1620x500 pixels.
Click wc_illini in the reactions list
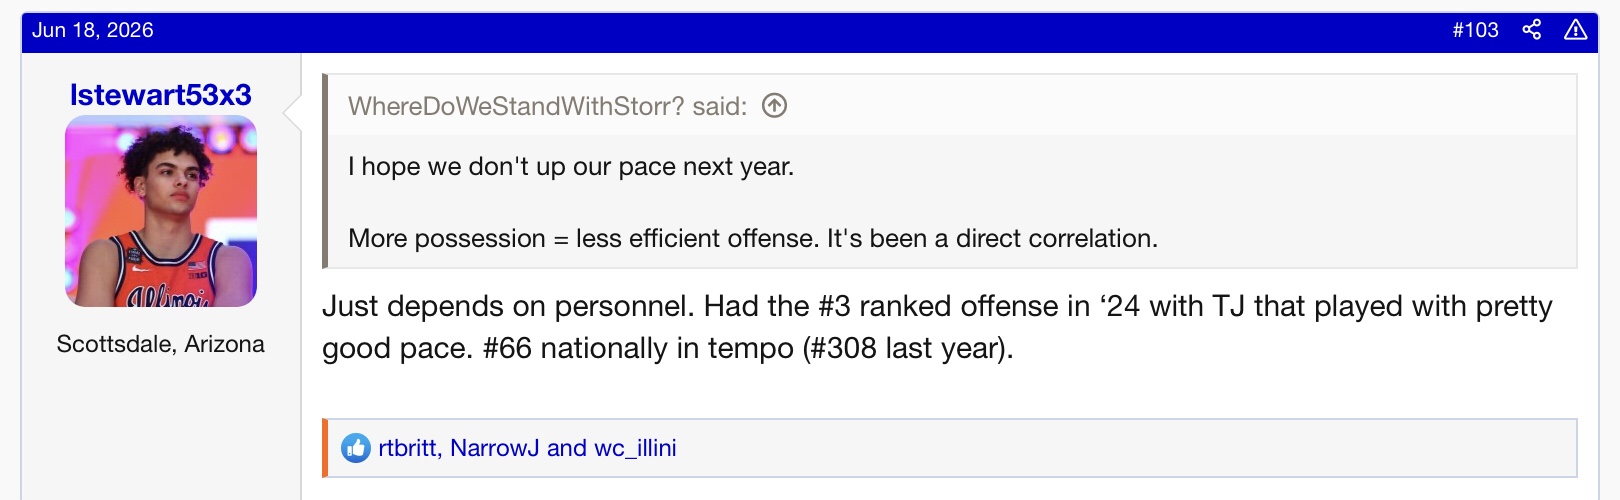(635, 448)
